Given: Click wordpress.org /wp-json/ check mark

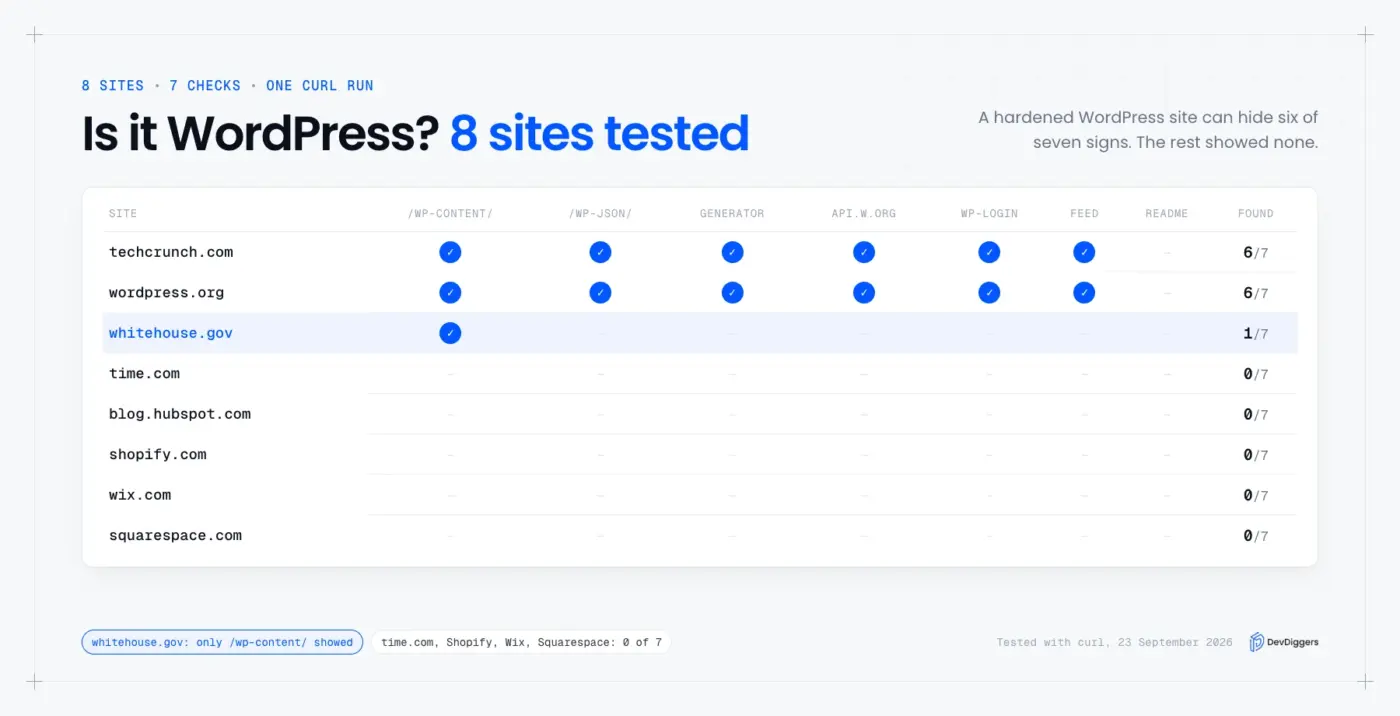Looking at the screenshot, I should [600, 293].
